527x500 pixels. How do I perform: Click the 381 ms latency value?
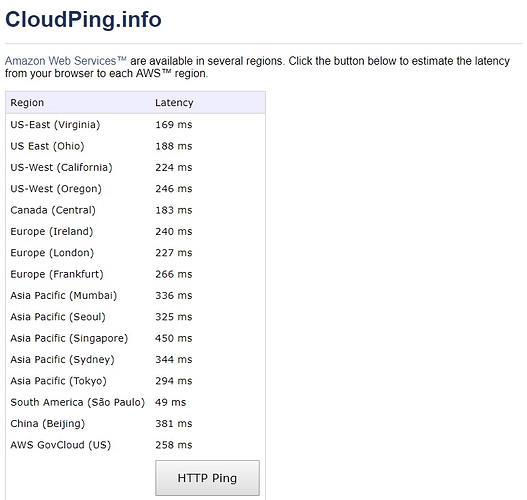click(174, 423)
